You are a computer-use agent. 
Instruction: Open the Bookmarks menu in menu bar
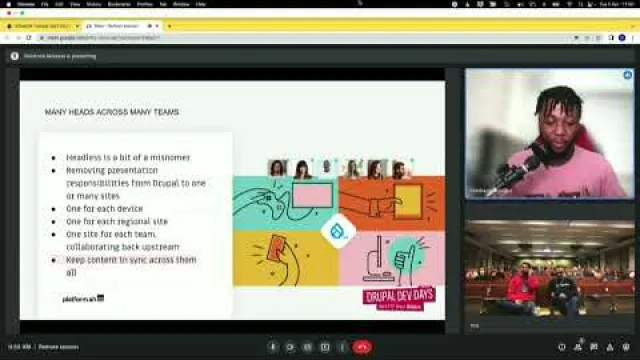pyautogui.click(x=119, y=4)
